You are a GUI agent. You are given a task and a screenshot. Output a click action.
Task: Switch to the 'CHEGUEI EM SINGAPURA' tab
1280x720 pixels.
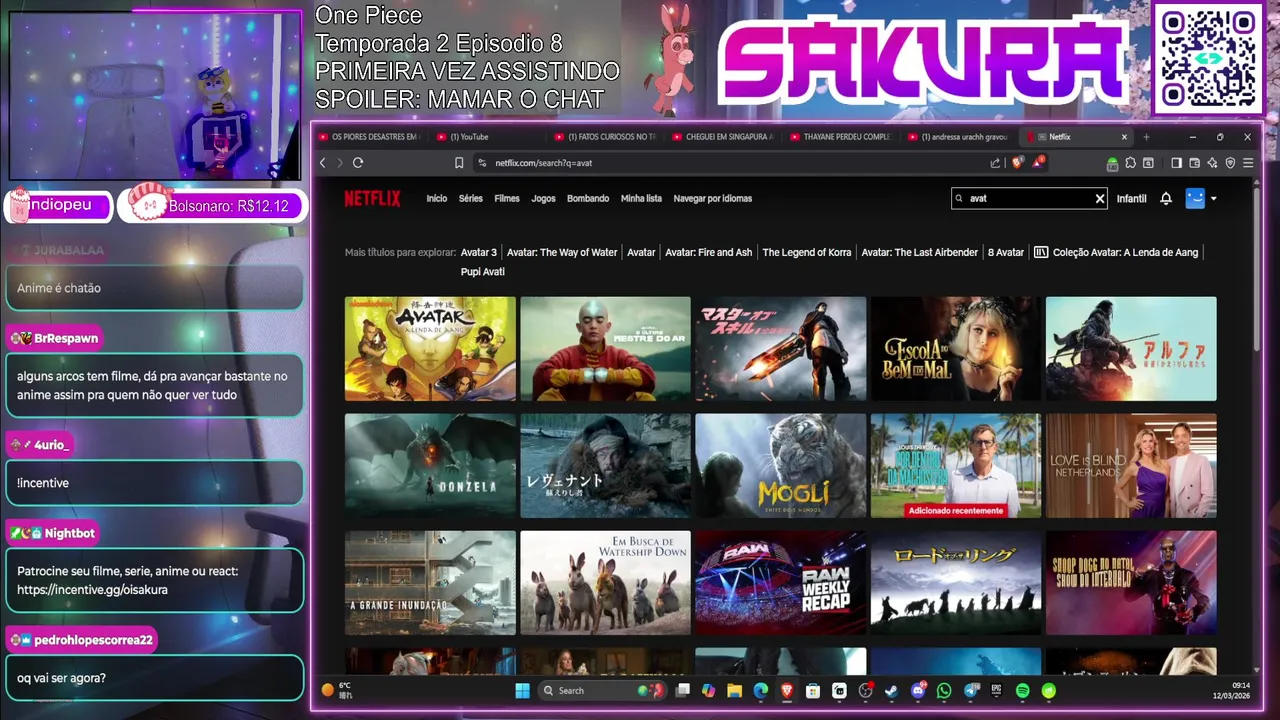[x=725, y=137]
